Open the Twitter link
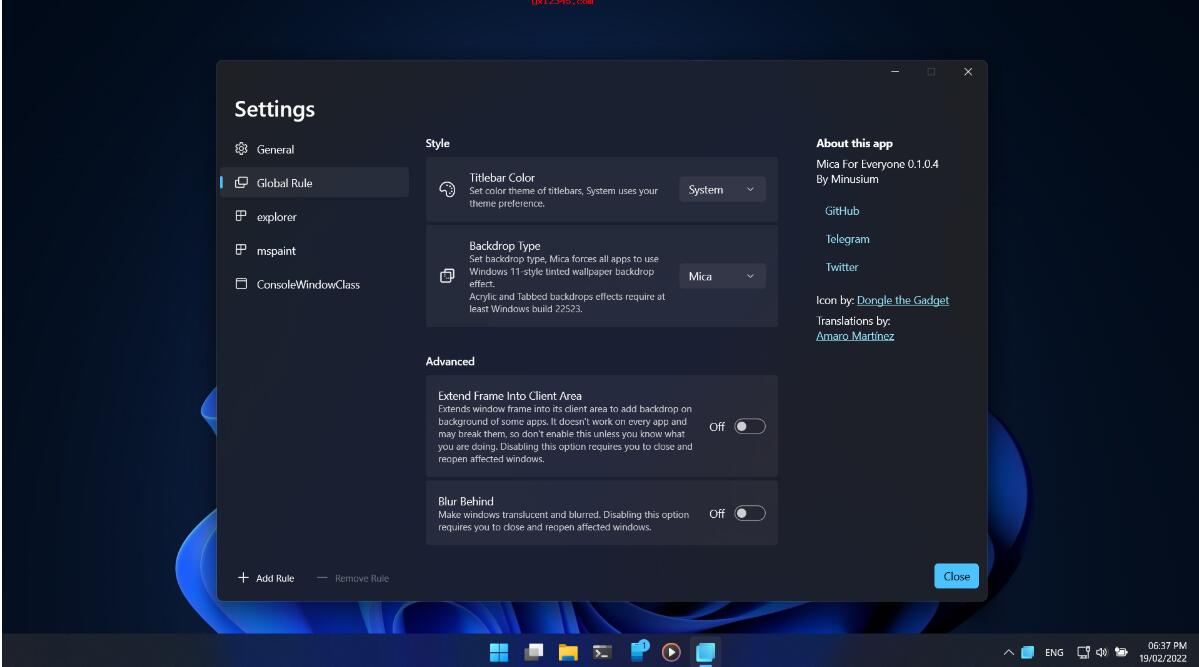The height and width of the screenshot is (667, 1199). click(x=842, y=267)
